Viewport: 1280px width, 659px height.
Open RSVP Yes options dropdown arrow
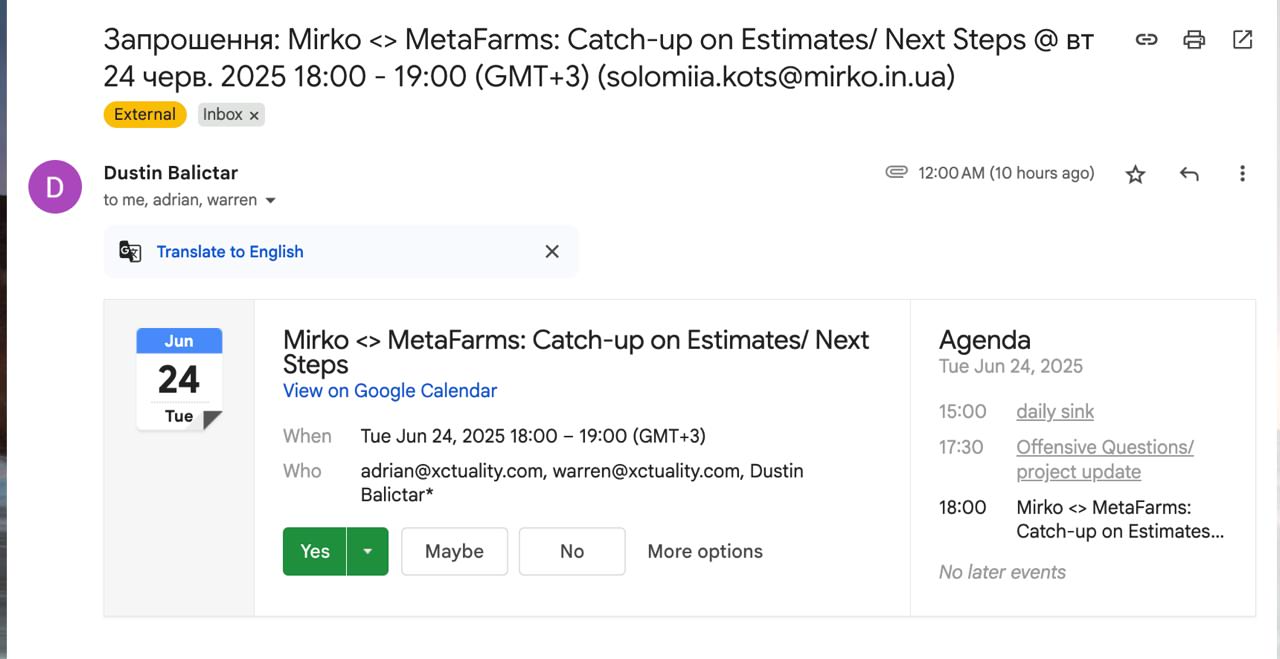[x=368, y=552]
